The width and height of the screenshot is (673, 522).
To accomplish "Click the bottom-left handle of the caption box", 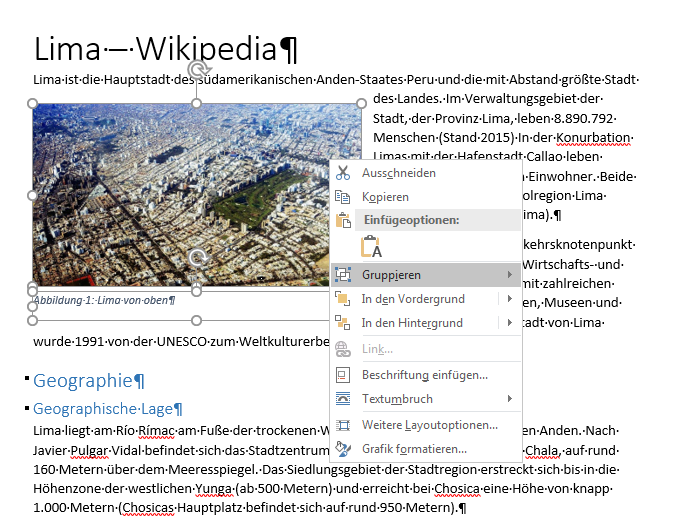I will click(x=33, y=320).
